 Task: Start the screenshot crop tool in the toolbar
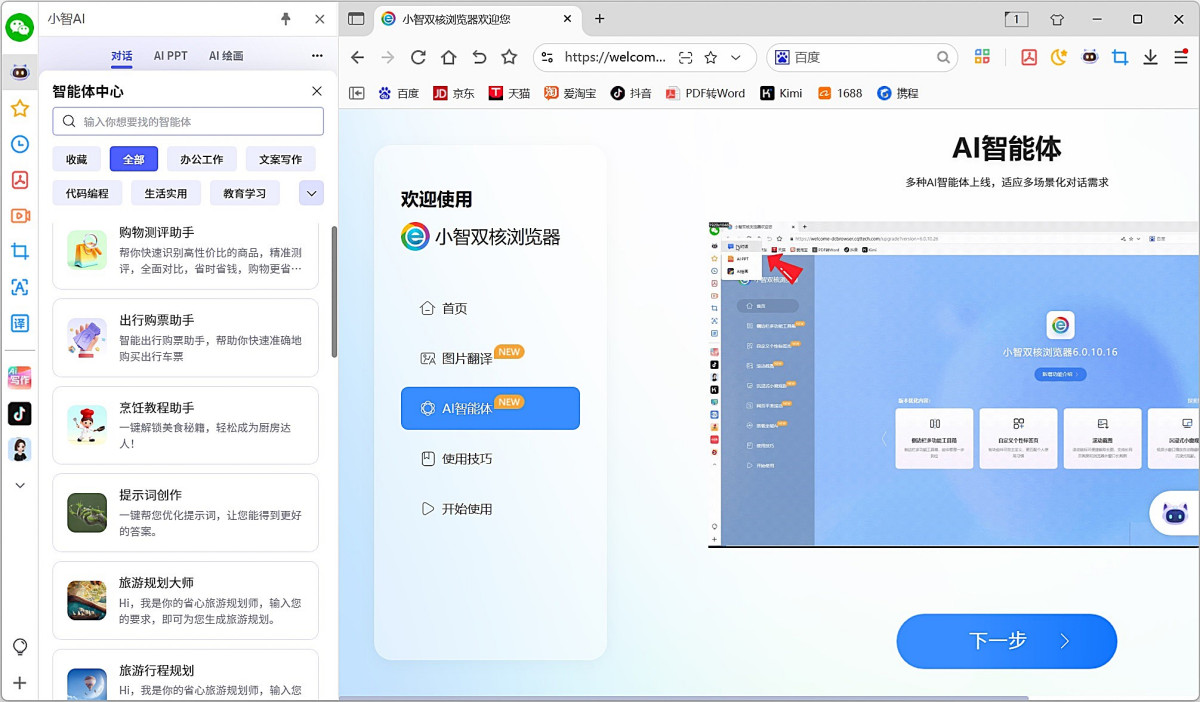tap(1122, 58)
